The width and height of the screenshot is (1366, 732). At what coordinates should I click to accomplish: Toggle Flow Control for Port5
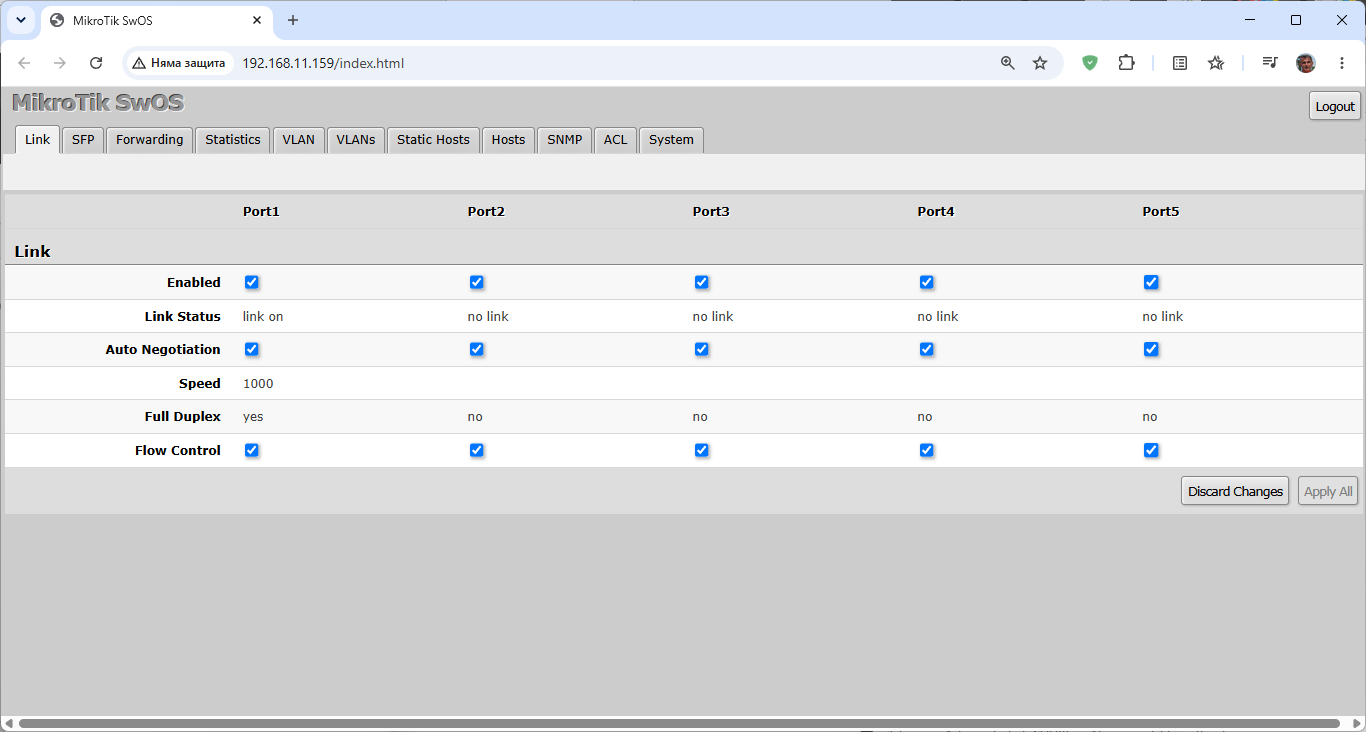pyautogui.click(x=1151, y=450)
